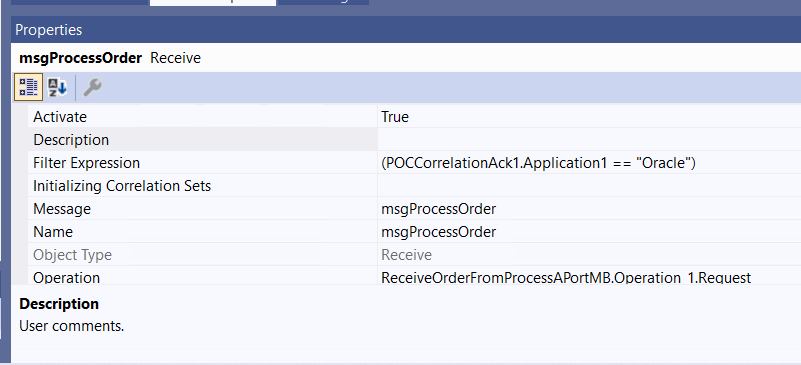Image resolution: width=801 pixels, height=365 pixels.
Task: Click the Filter Expression value with "Oracle"
Action: 538,163
